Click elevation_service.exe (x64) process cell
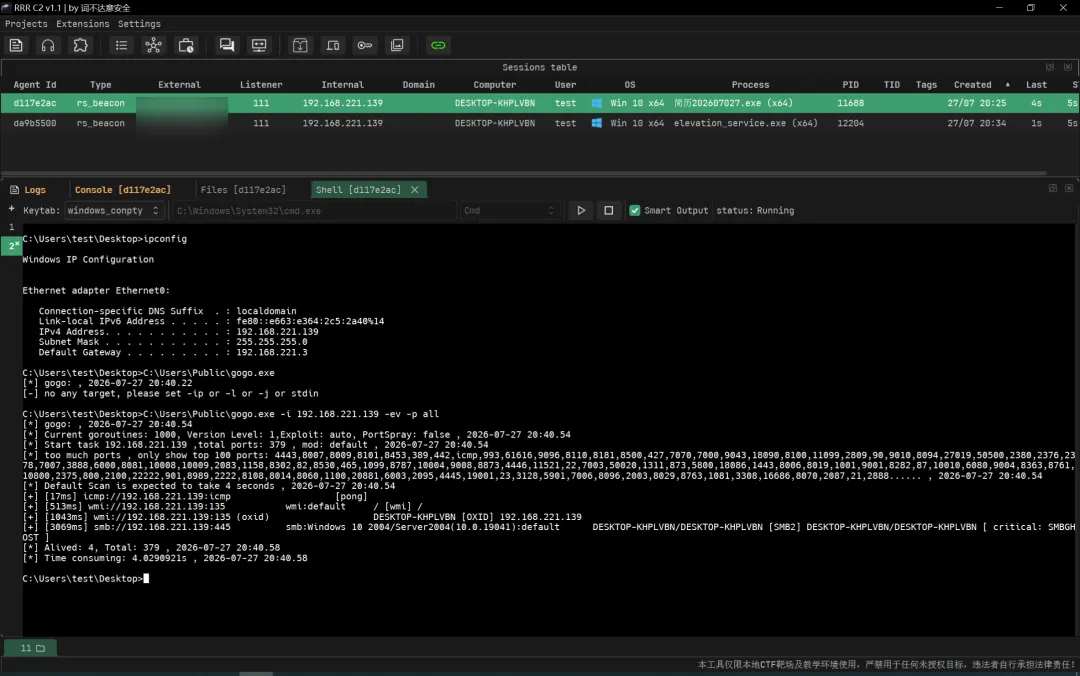Viewport: 1080px width, 676px height. [x=745, y=123]
